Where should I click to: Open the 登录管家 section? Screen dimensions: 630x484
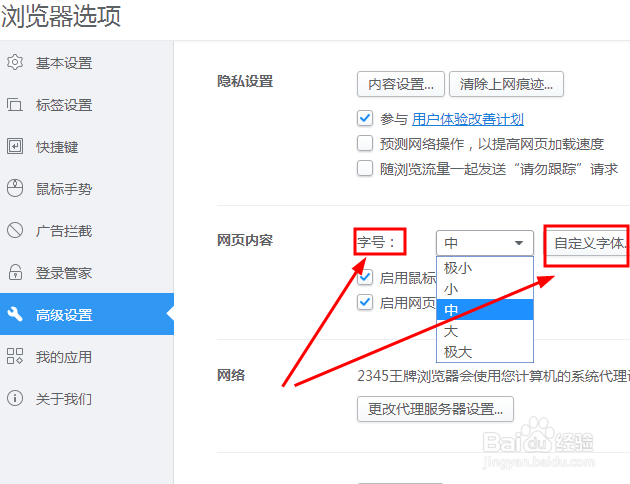point(87,272)
